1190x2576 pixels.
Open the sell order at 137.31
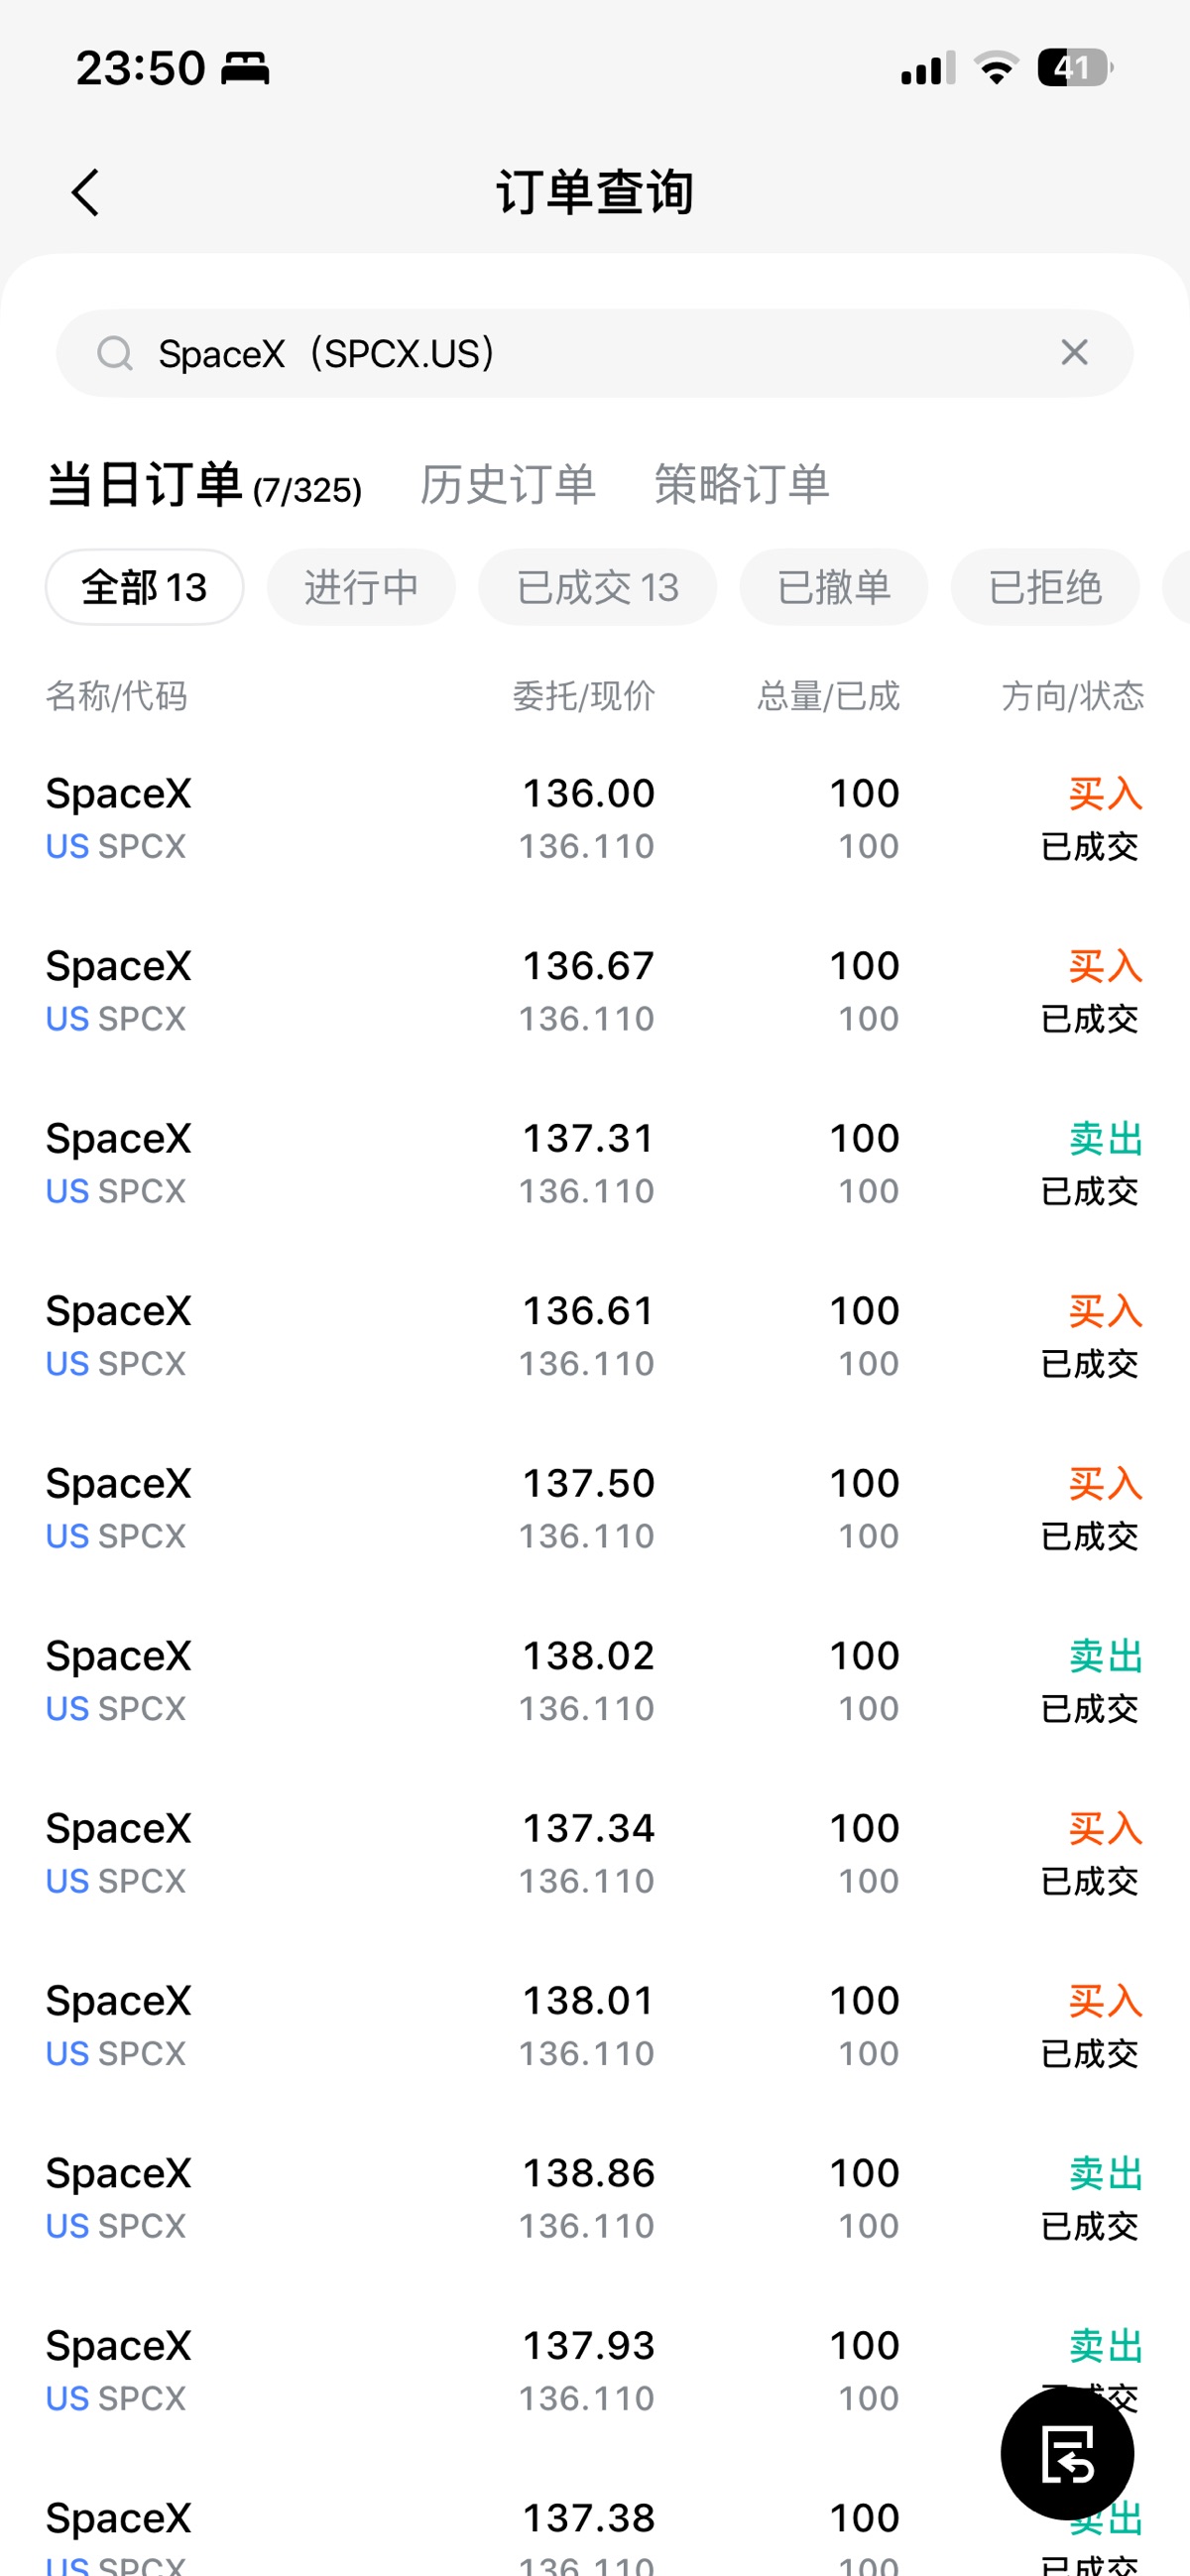pyautogui.click(x=595, y=1164)
